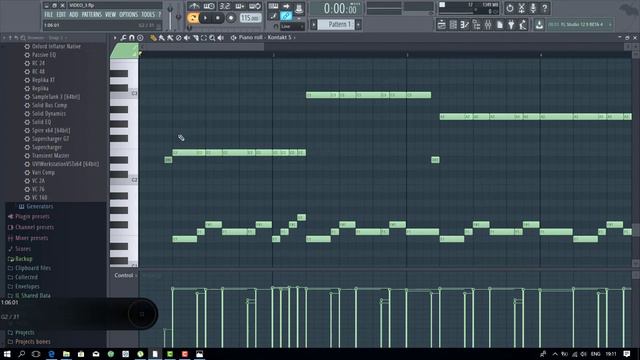Click the circular power icon at top right
Image resolution: width=640 pixels, height=360 pixels.
[x=510, y=8]
